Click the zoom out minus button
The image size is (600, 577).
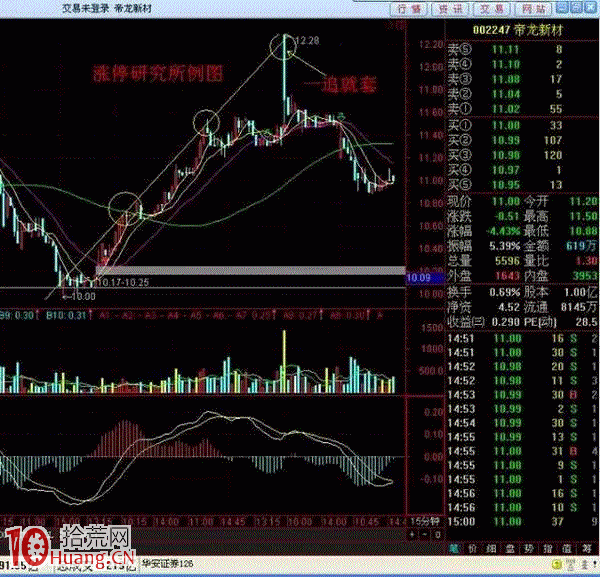425,535
